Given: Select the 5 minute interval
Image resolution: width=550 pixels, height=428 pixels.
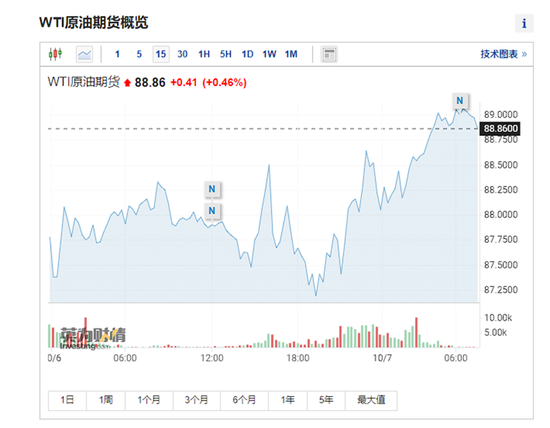Looking at the screenshot, I should (139, 54).
